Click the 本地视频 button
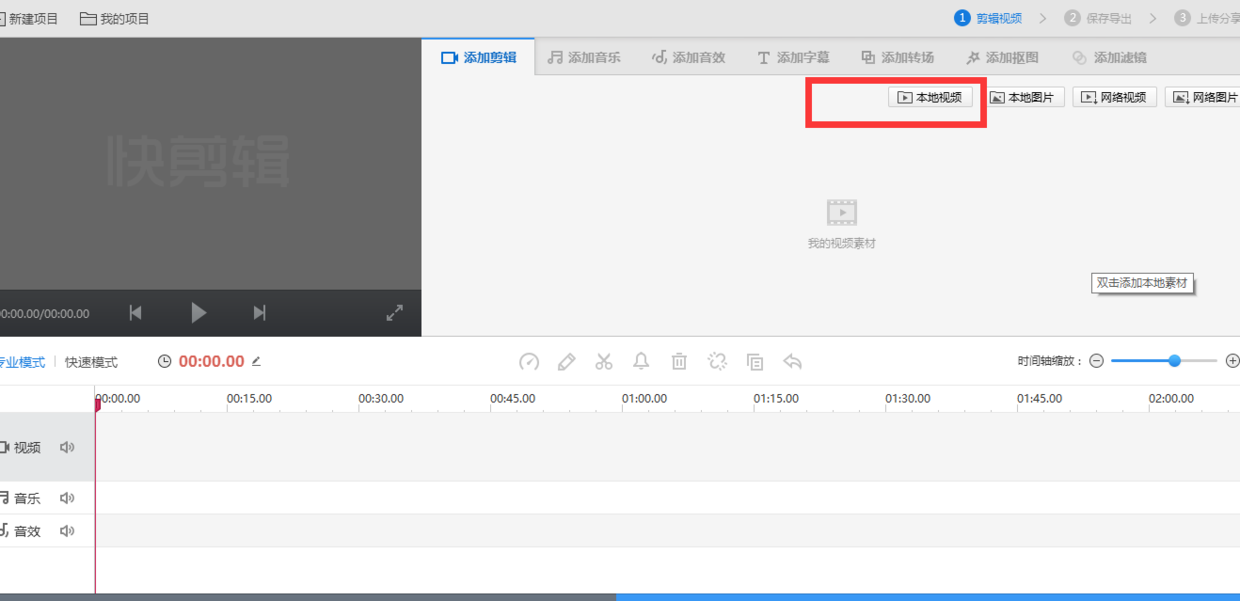 [x=930, y=97]
